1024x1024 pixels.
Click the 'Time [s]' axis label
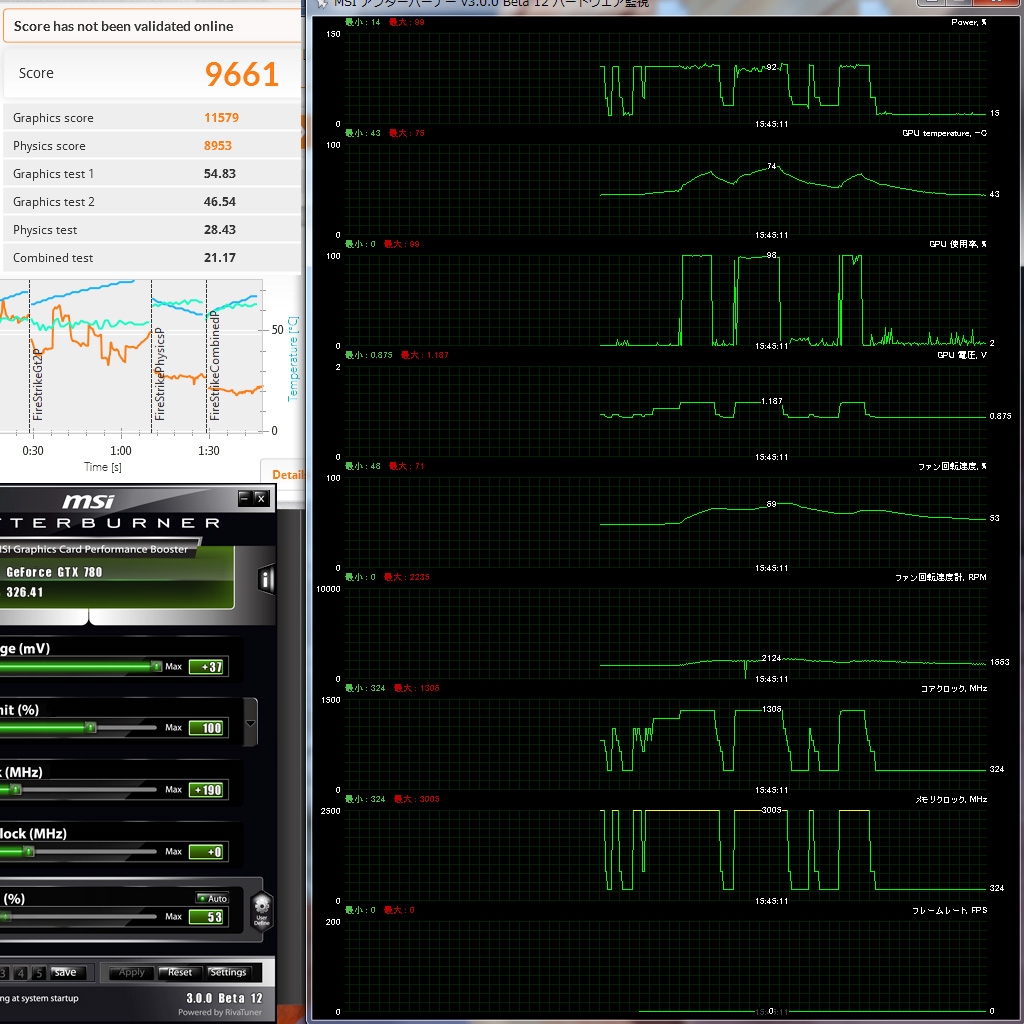tap(103, 467)
